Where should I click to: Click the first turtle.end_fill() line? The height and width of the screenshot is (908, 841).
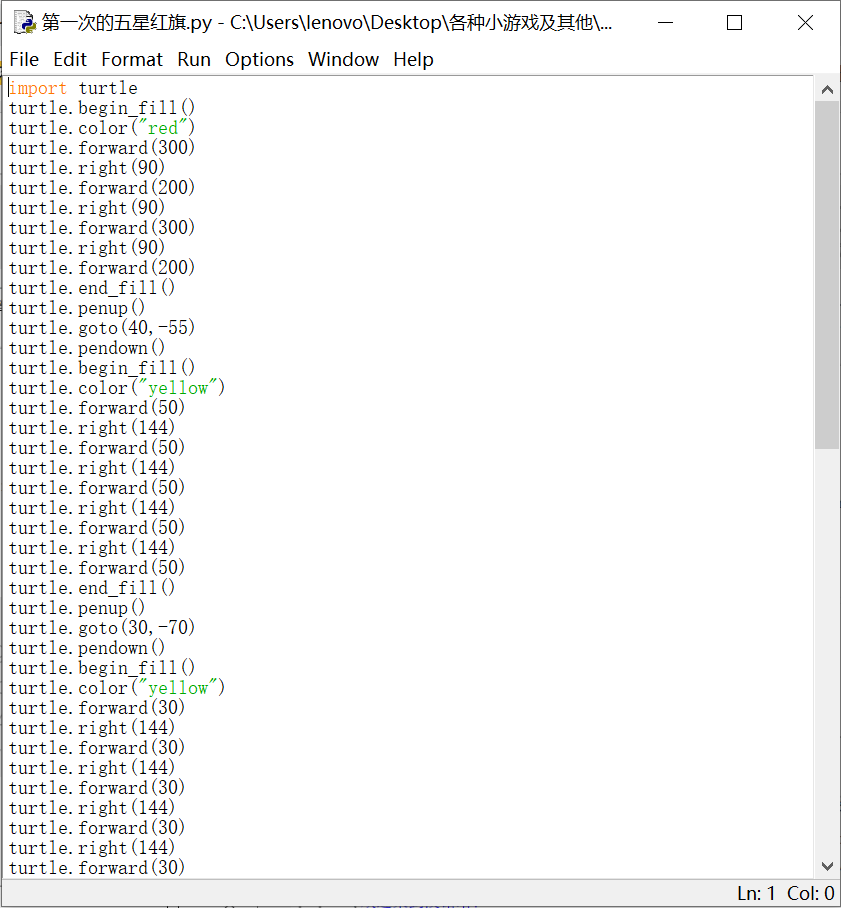pos(92,288)
